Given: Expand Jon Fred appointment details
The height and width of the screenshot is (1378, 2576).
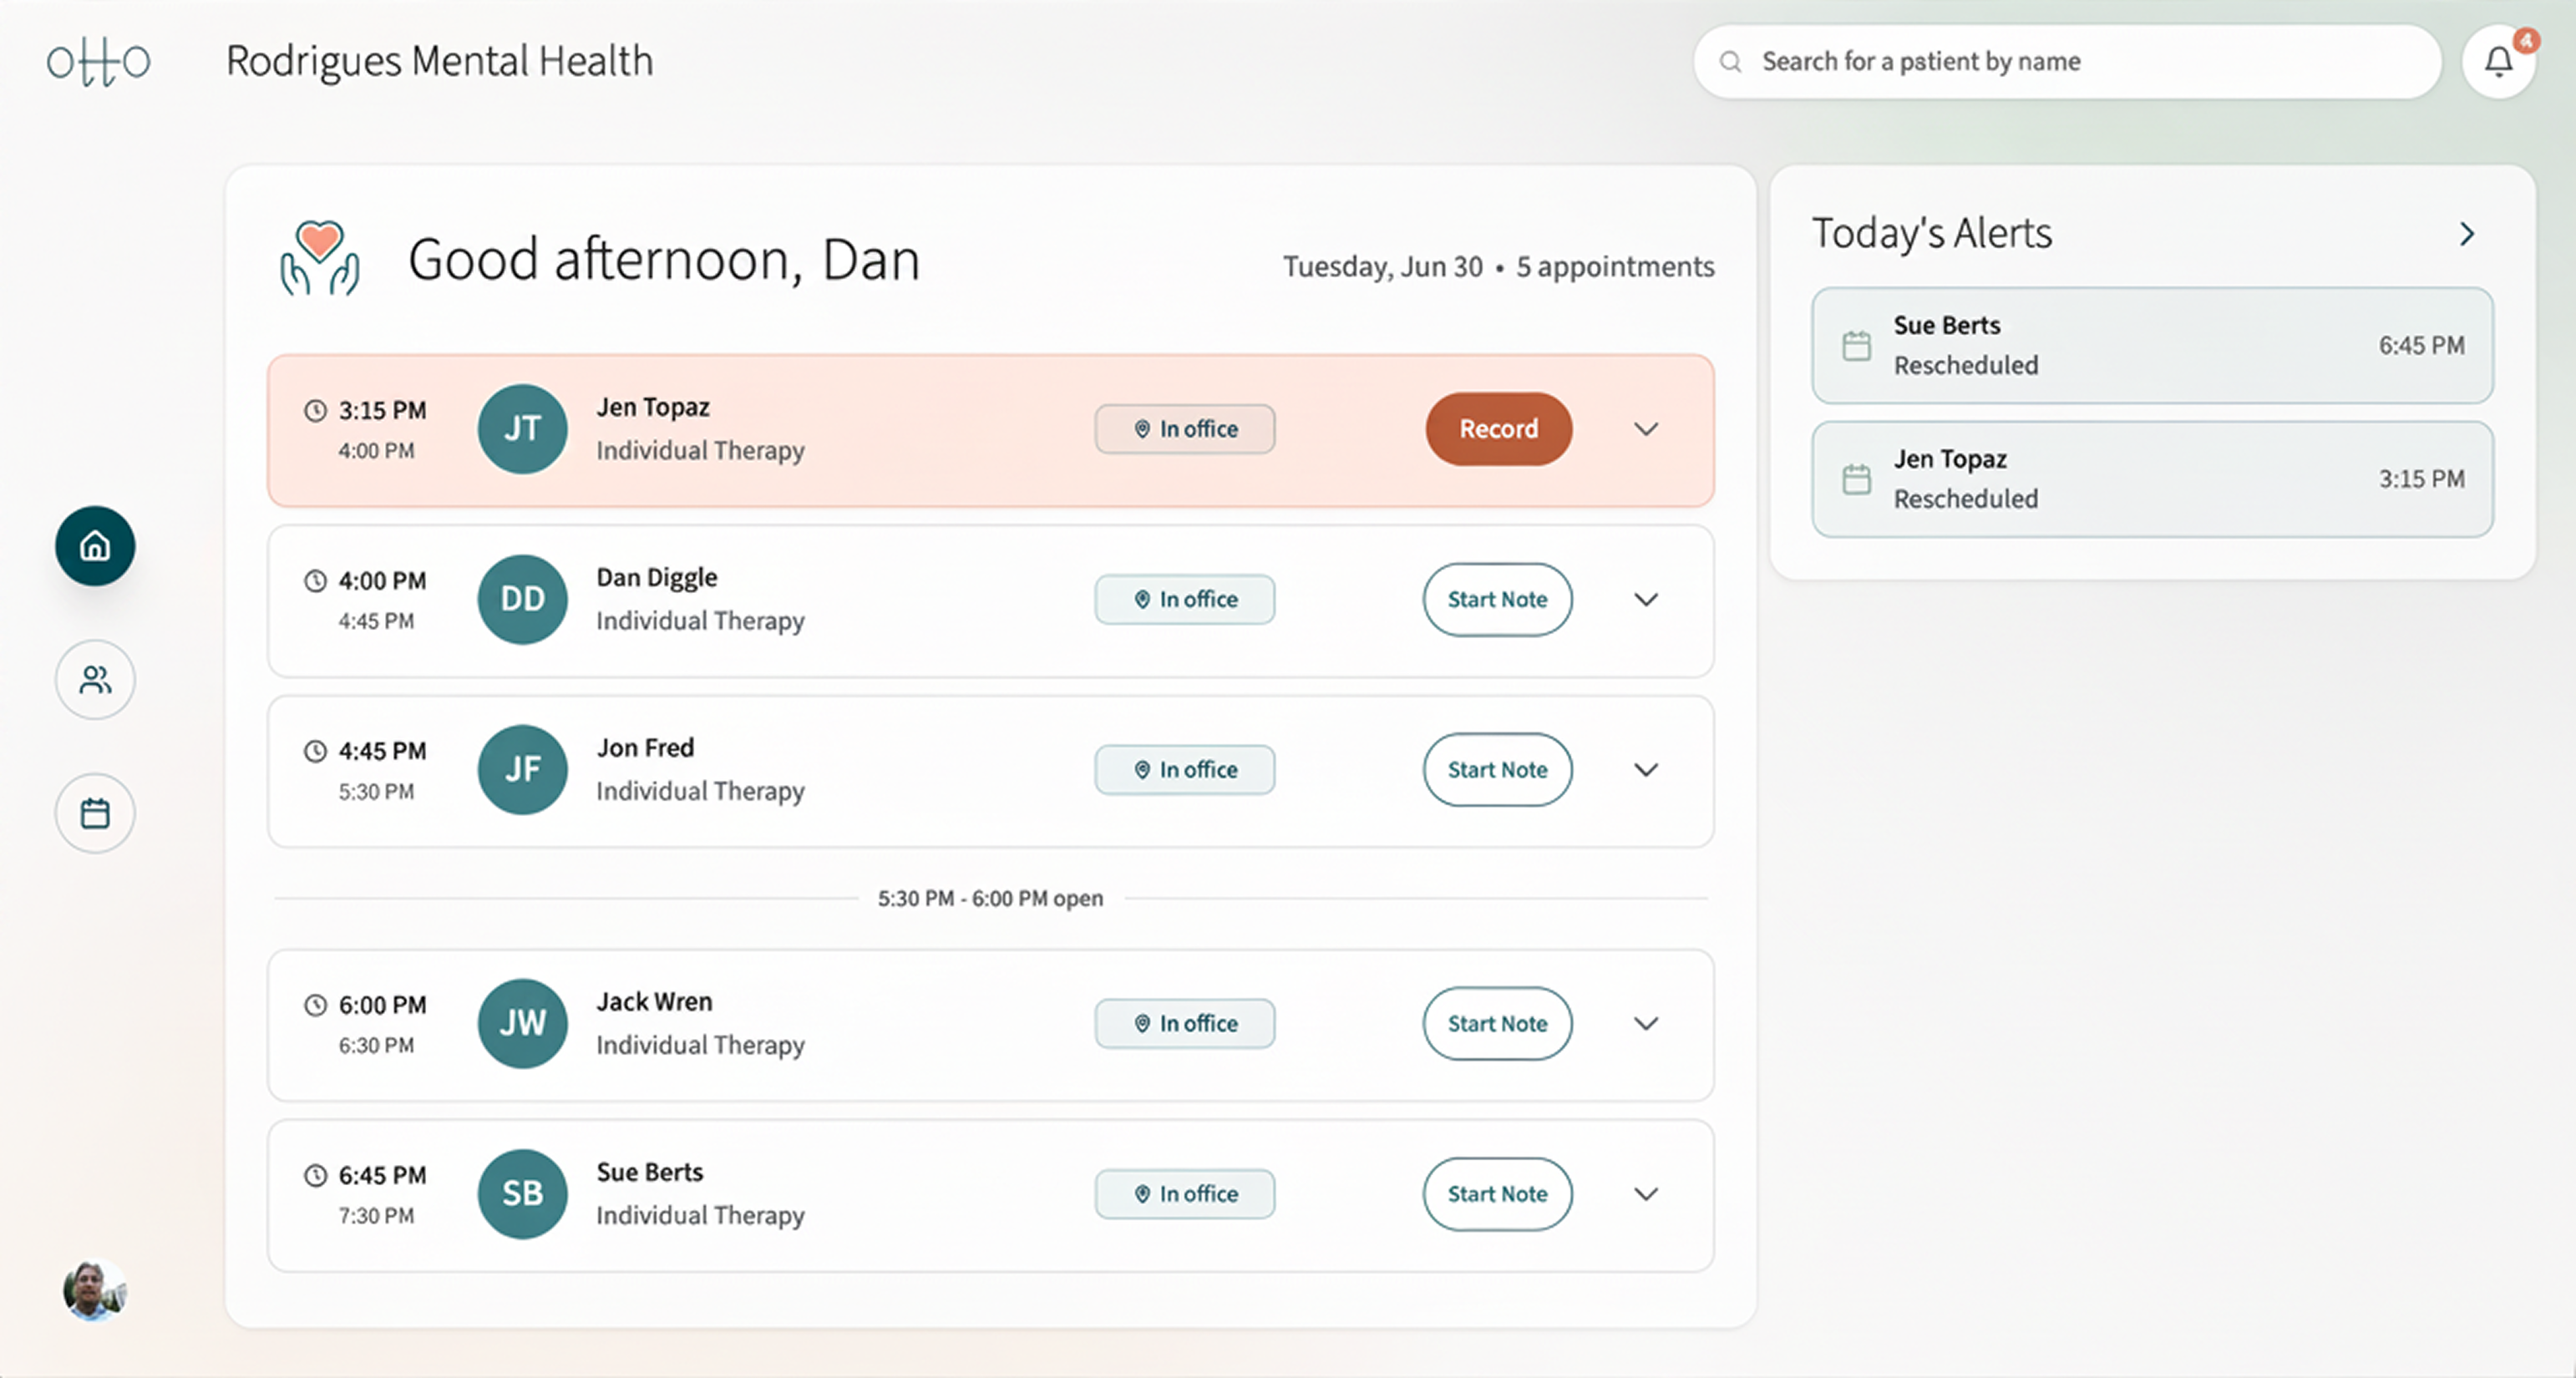Looking at the screenshot, I should [1646, 769].
